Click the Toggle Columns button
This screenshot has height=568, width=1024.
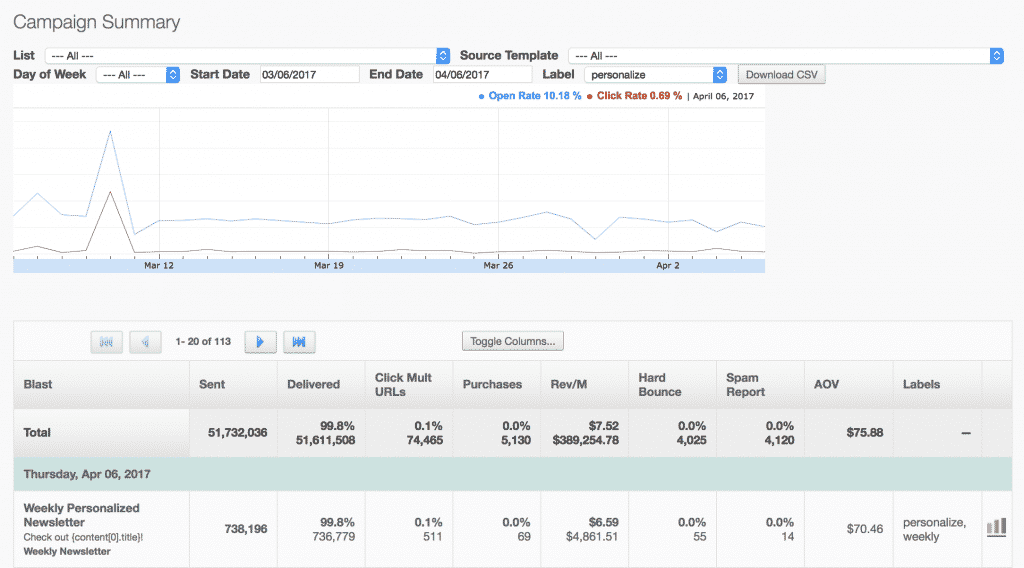(513, 342)
